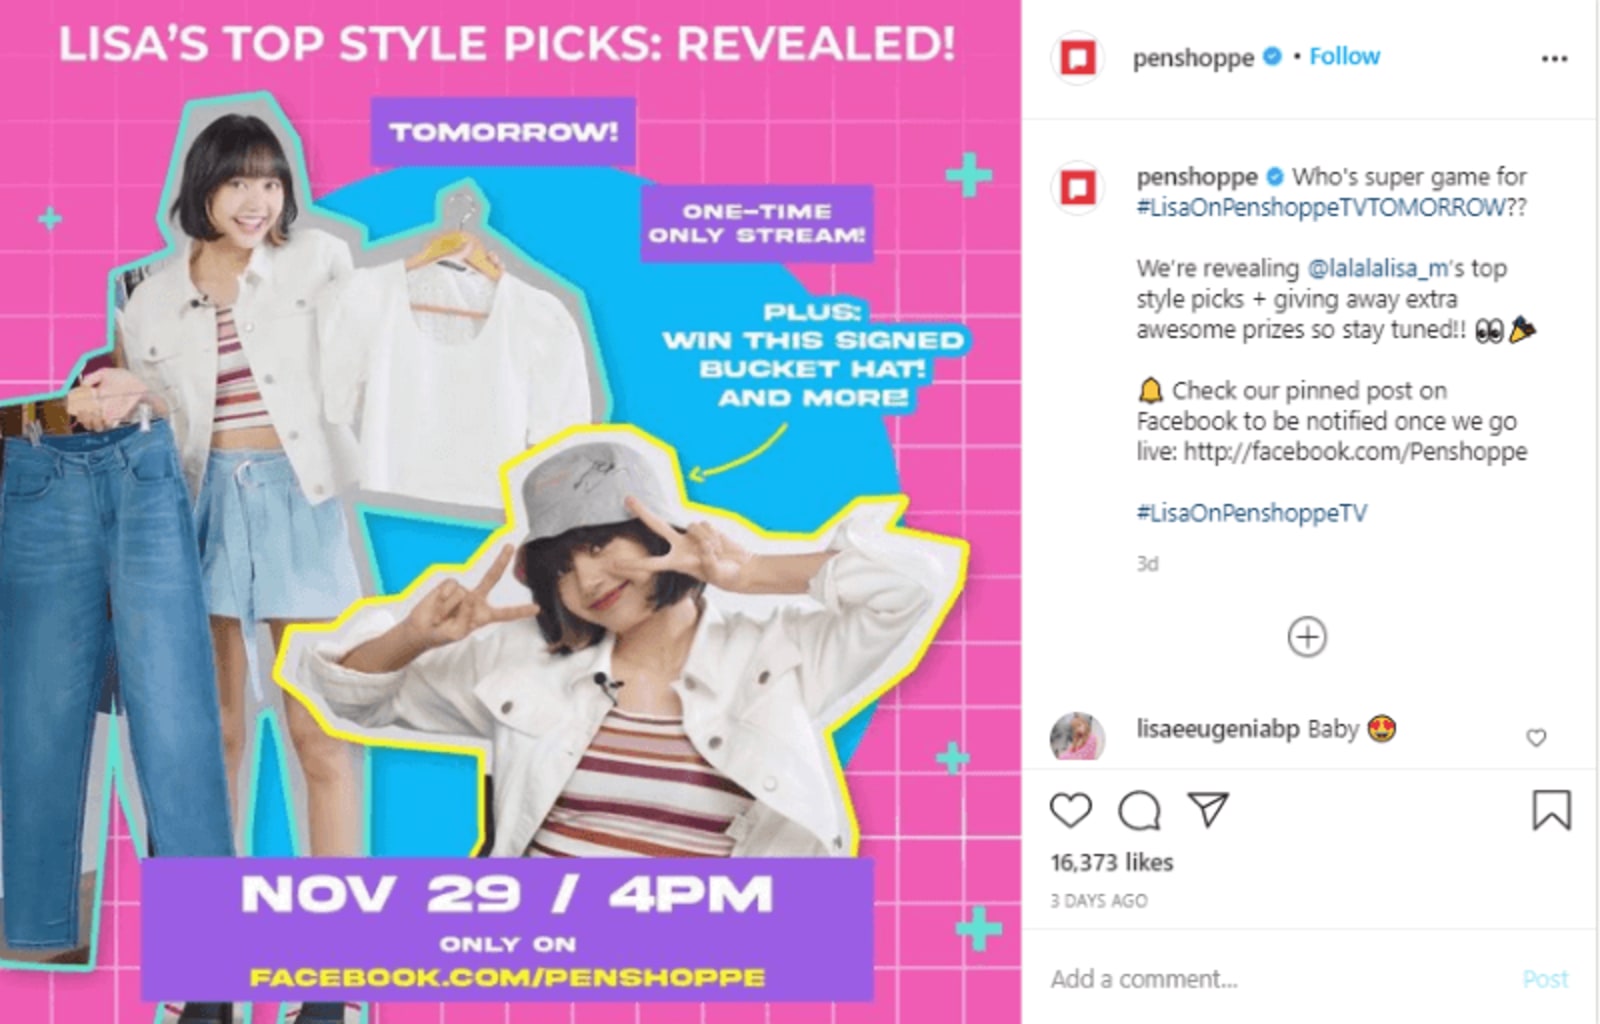This screenshot has height=1024, width=1600.
Task: Open the lisaeeugeniabp commenter username
Action: [x=1217, y=729]
